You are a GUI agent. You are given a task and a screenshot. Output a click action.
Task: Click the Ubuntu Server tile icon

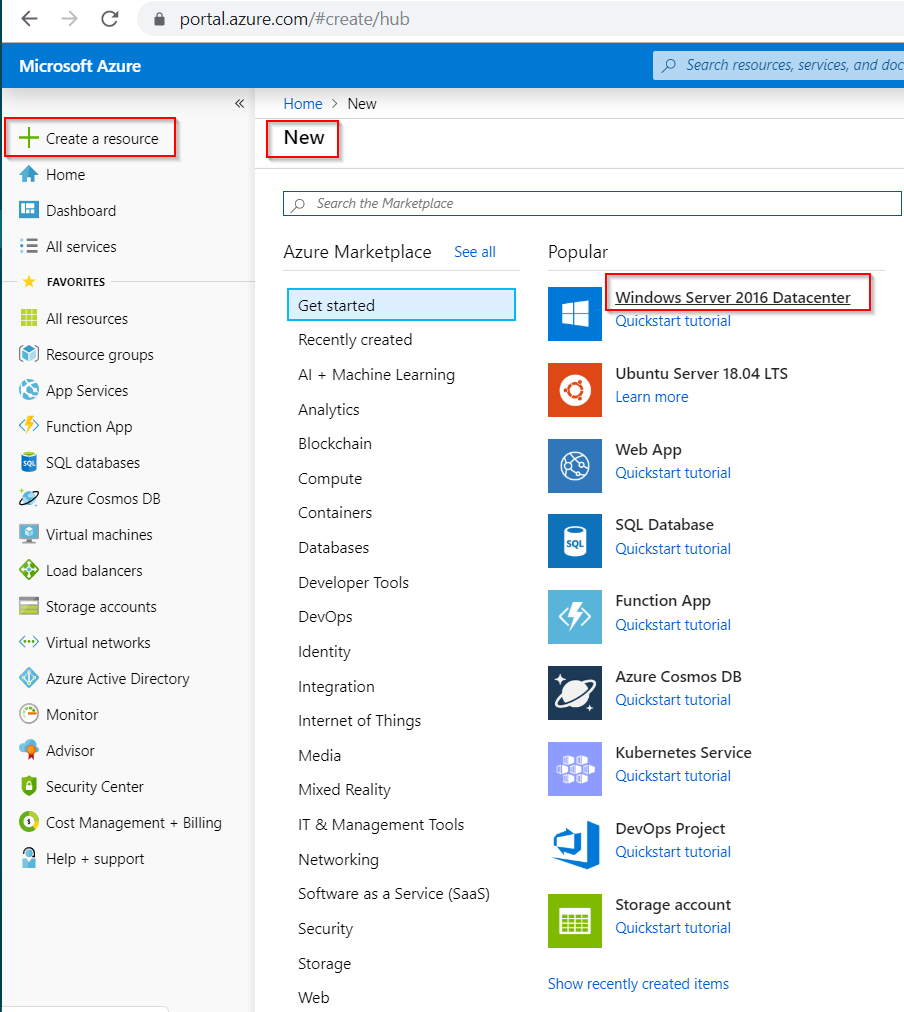[574, 390]
